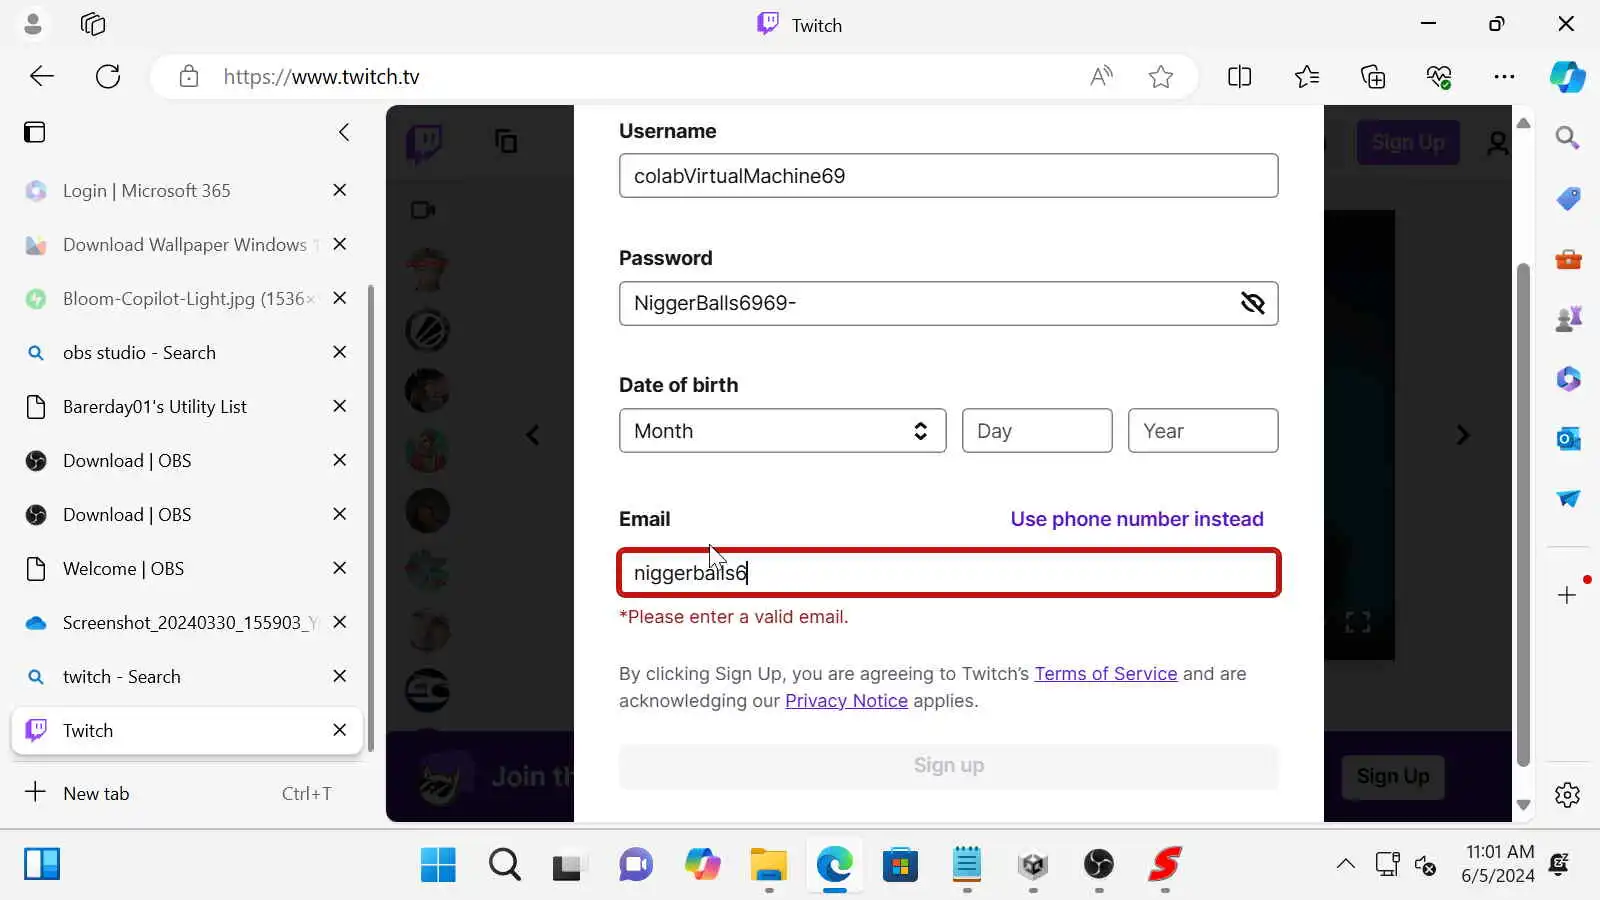Open Tab actions menu icon
This screenshot has height=900, width=1600.
(x=35, y=132)
